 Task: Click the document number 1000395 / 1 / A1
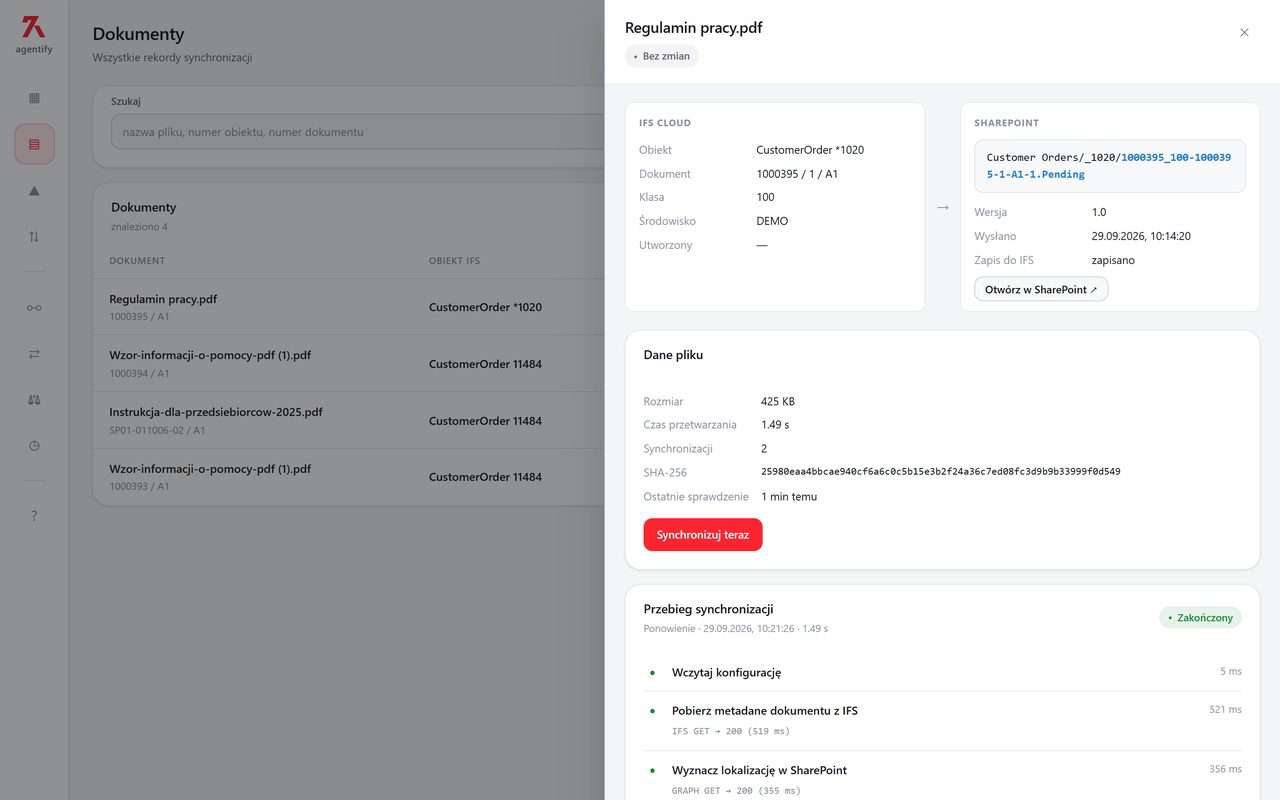click(x=797, y=174)
